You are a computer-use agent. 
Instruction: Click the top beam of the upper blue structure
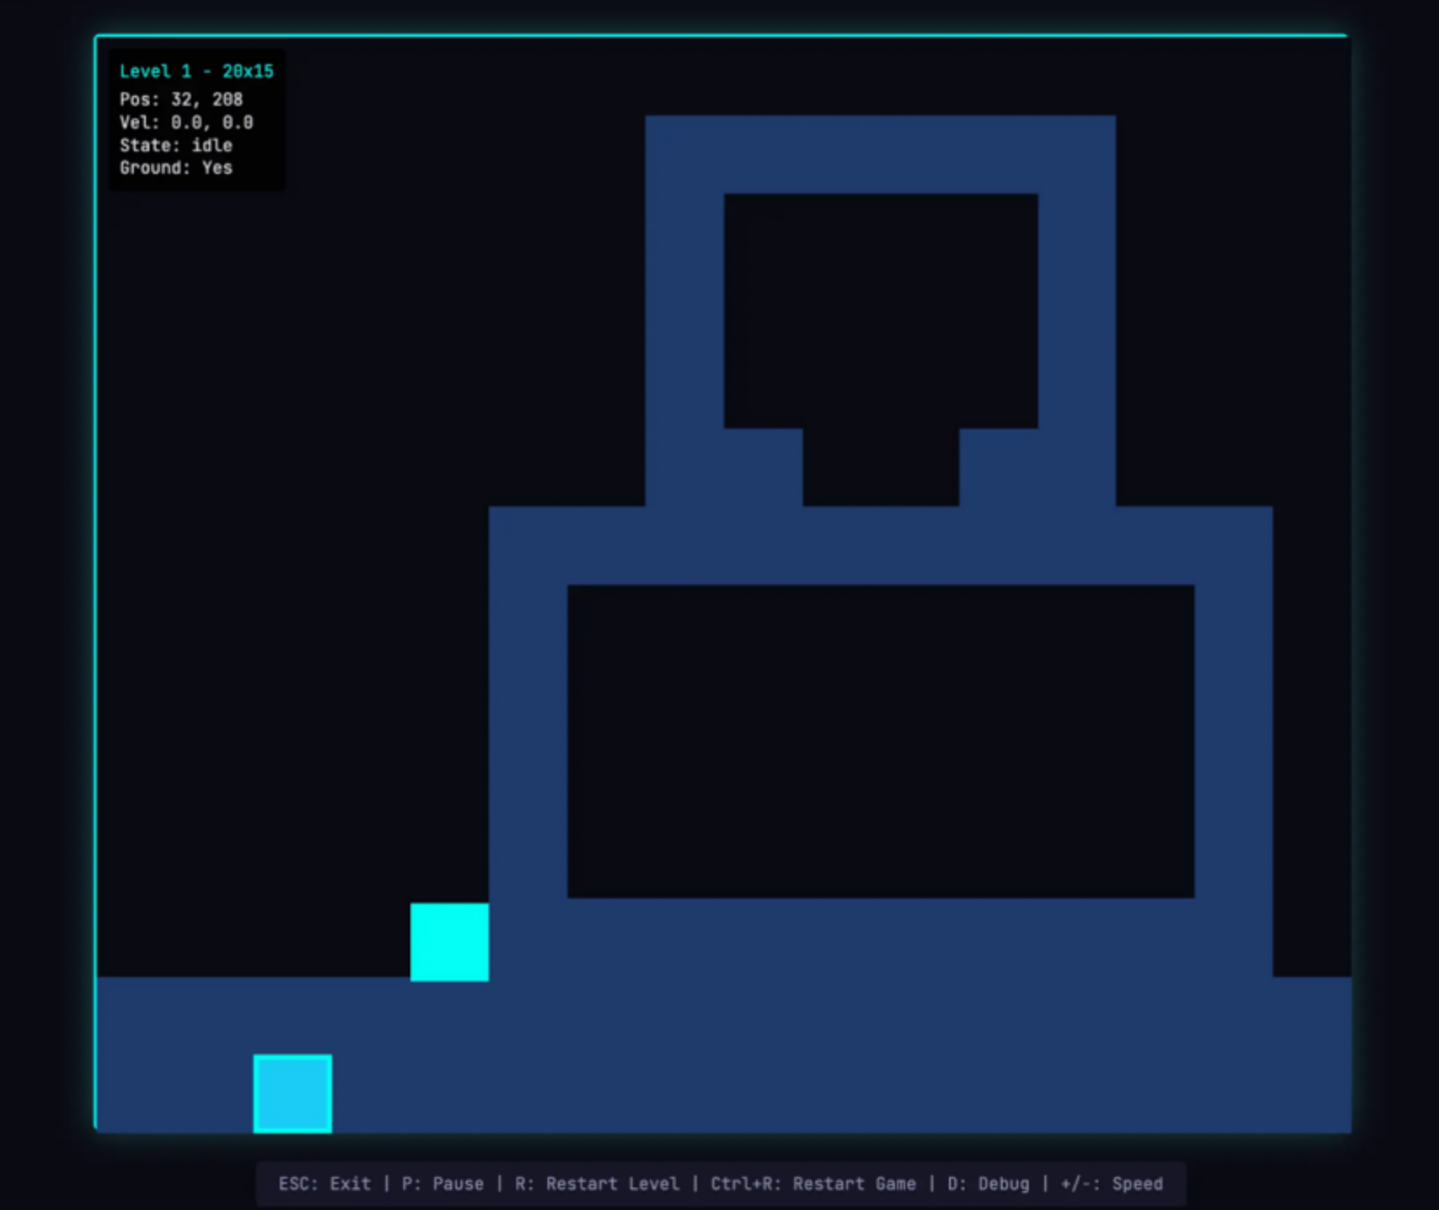(880, 154)
